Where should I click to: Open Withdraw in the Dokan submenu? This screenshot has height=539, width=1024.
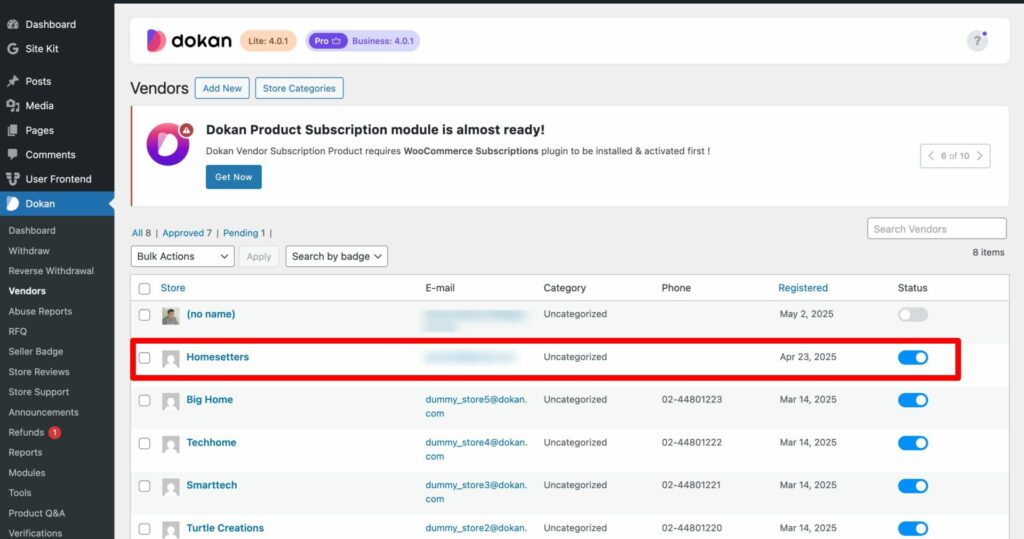click(x=29, y=251)
